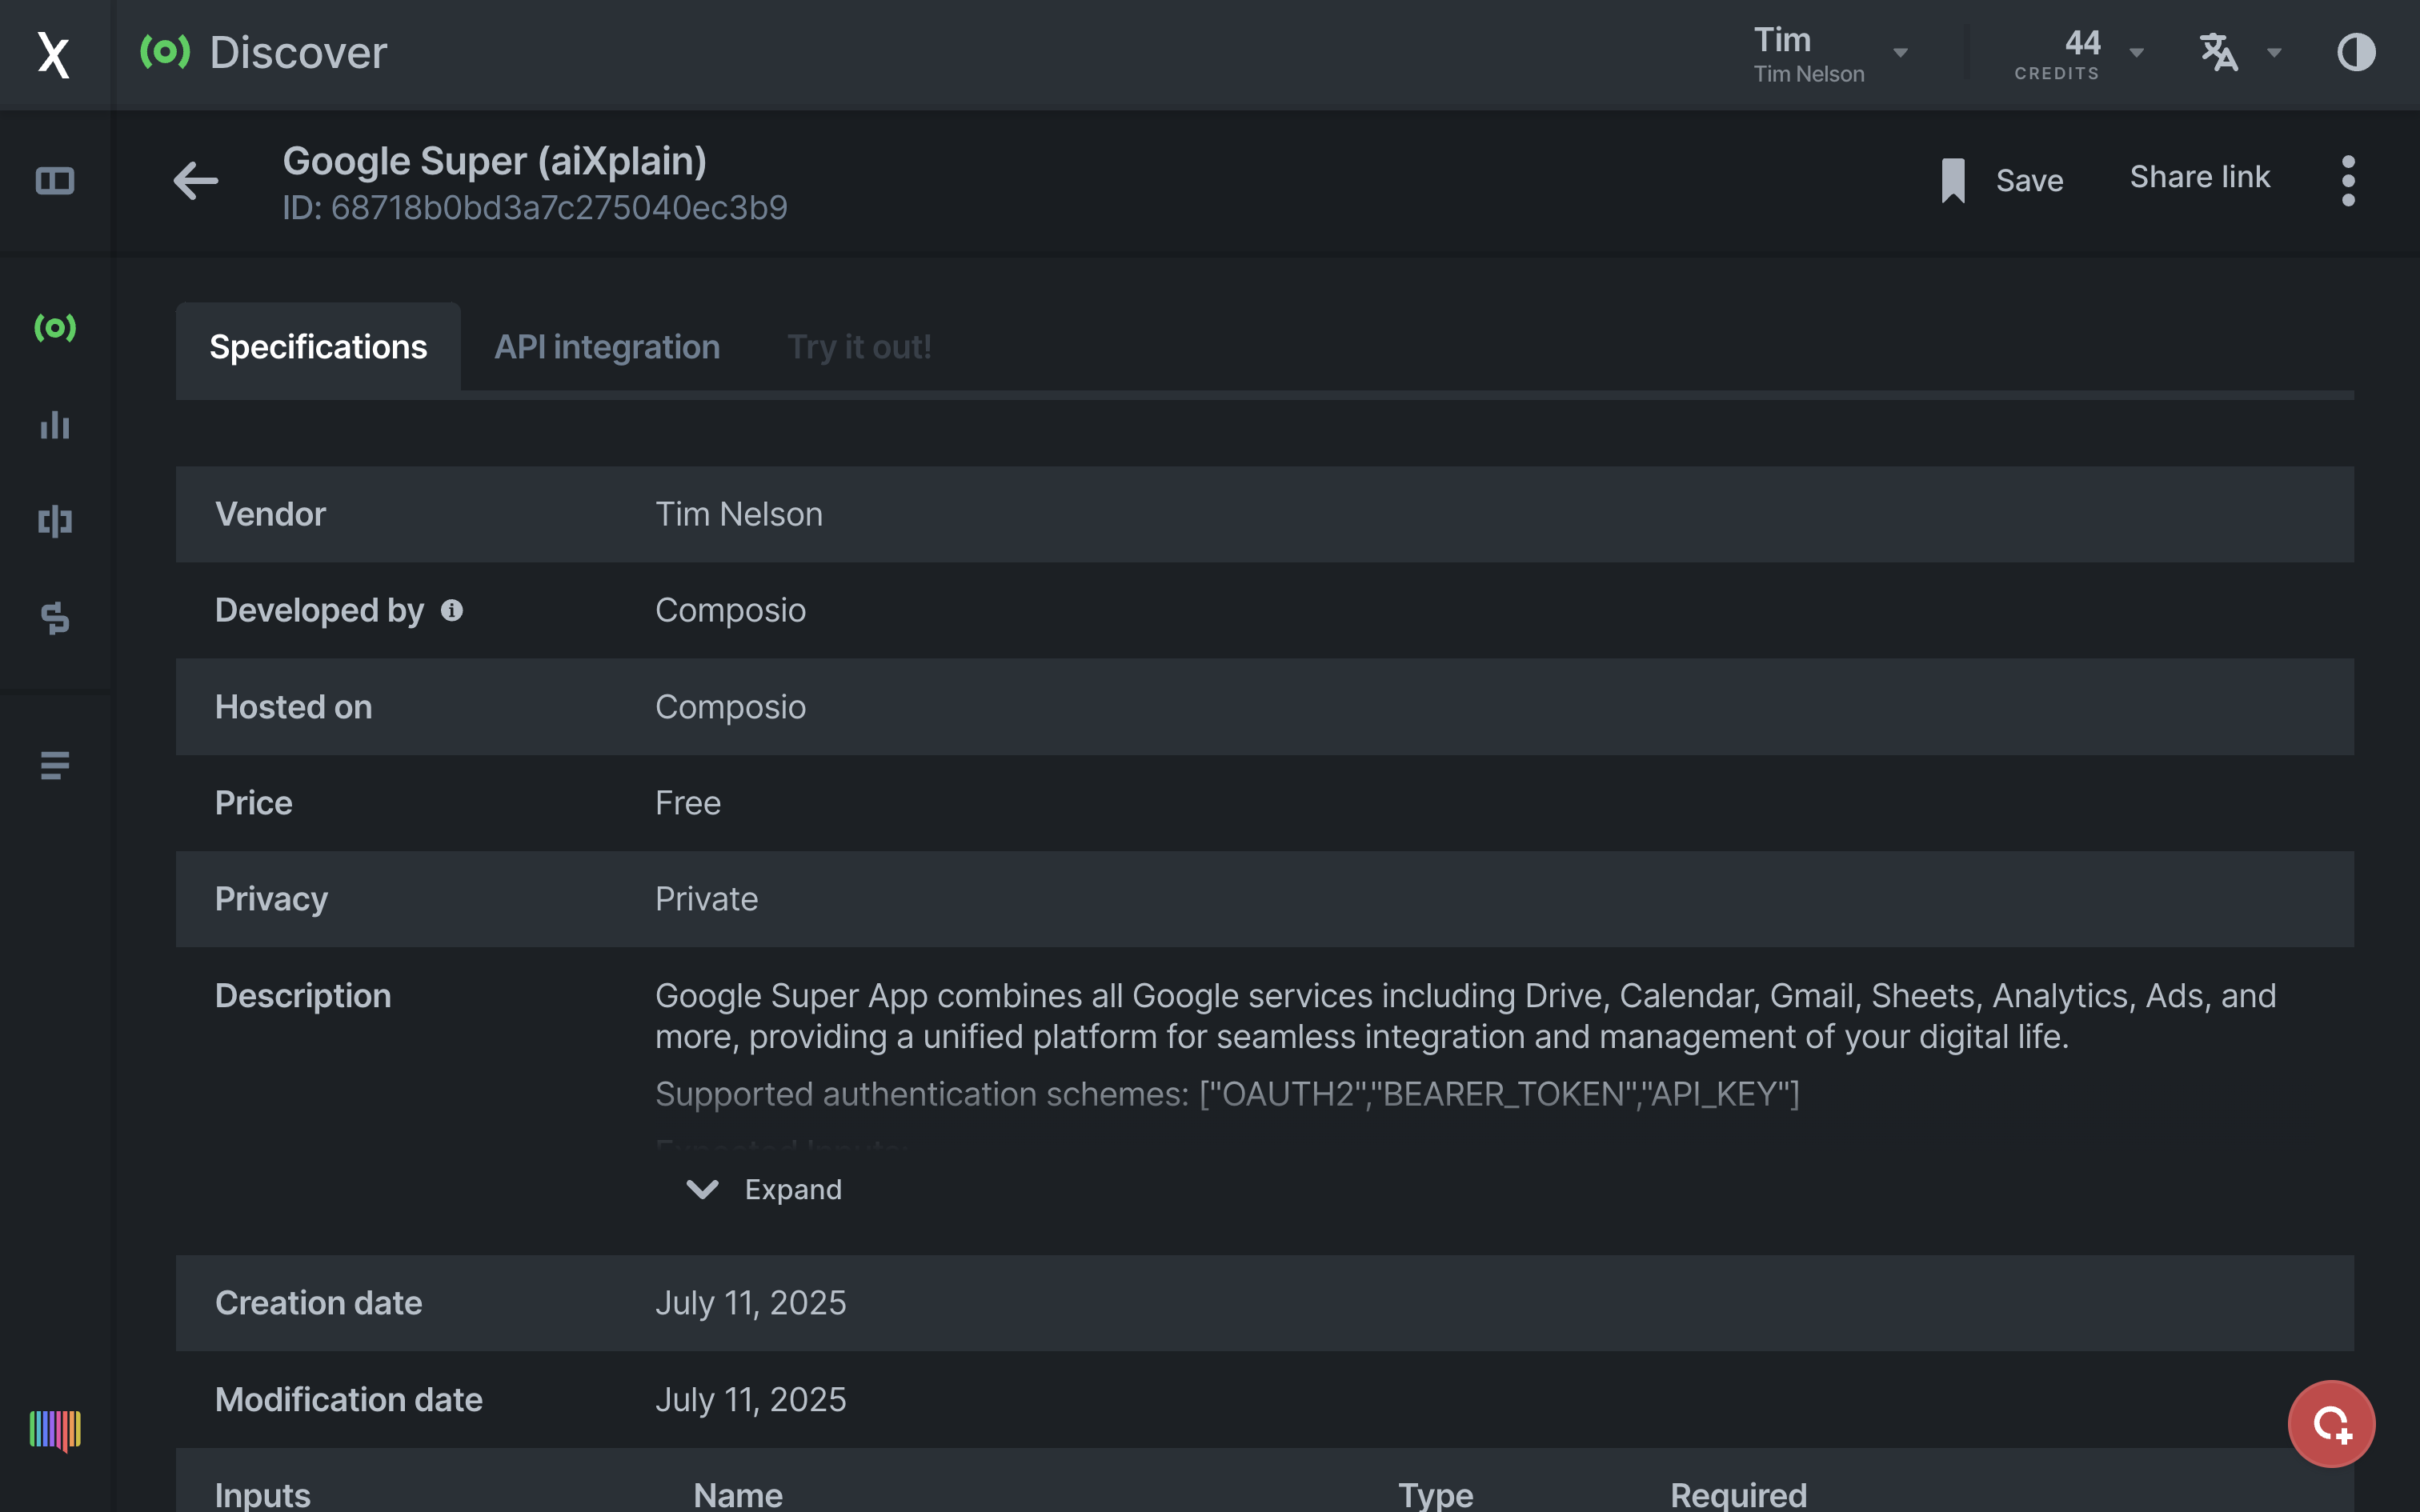Viewport: 2420px width, 1512px height.
Task: Click the 44 credits count
Action: 2082,43
